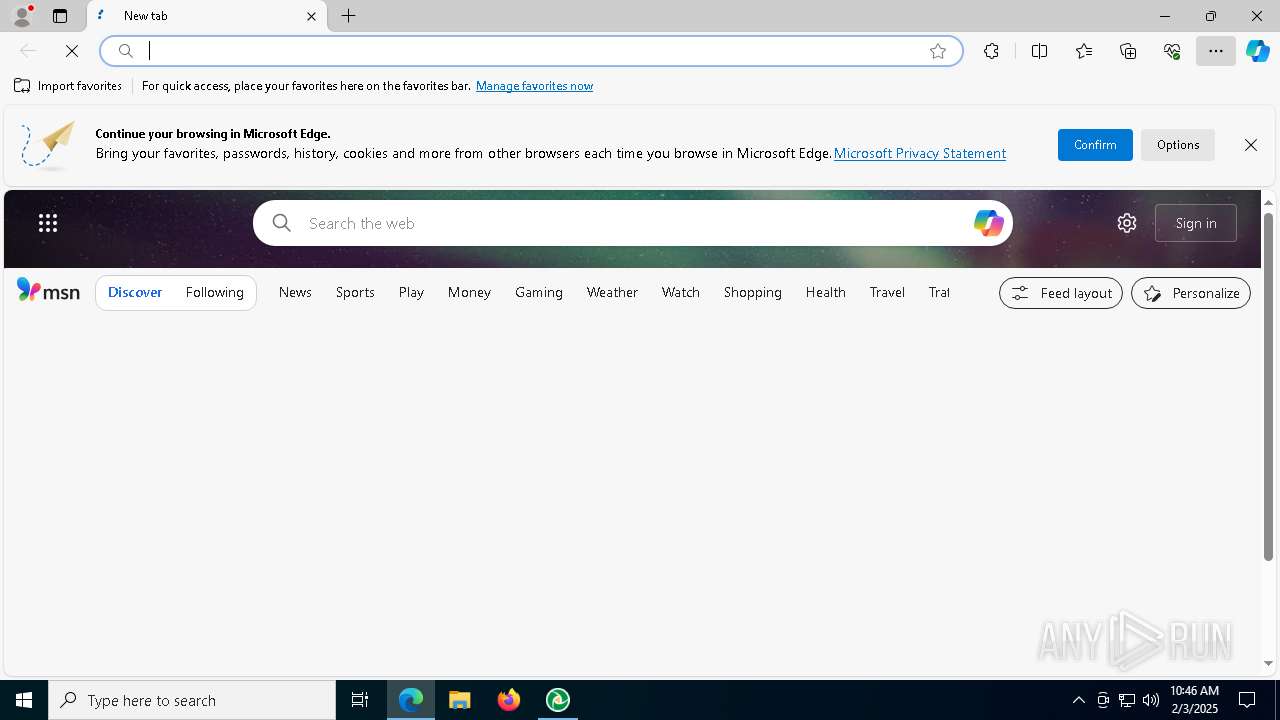Open the Watch section
The height and width of the screenshot is (720, 1280).
(x=681, y=292)
